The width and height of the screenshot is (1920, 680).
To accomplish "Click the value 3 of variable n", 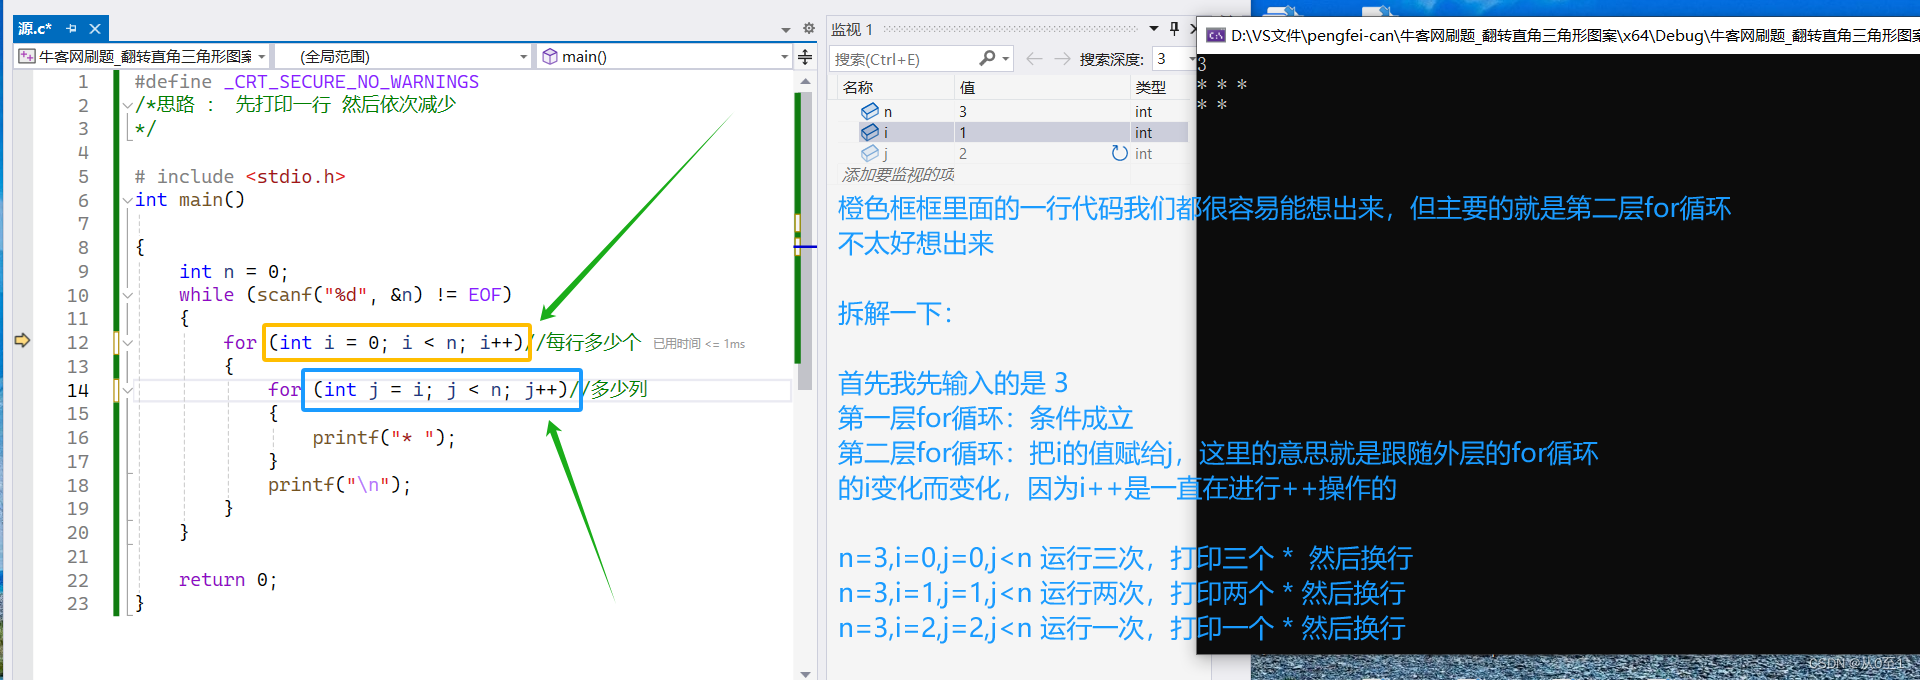I will [963, 112].
